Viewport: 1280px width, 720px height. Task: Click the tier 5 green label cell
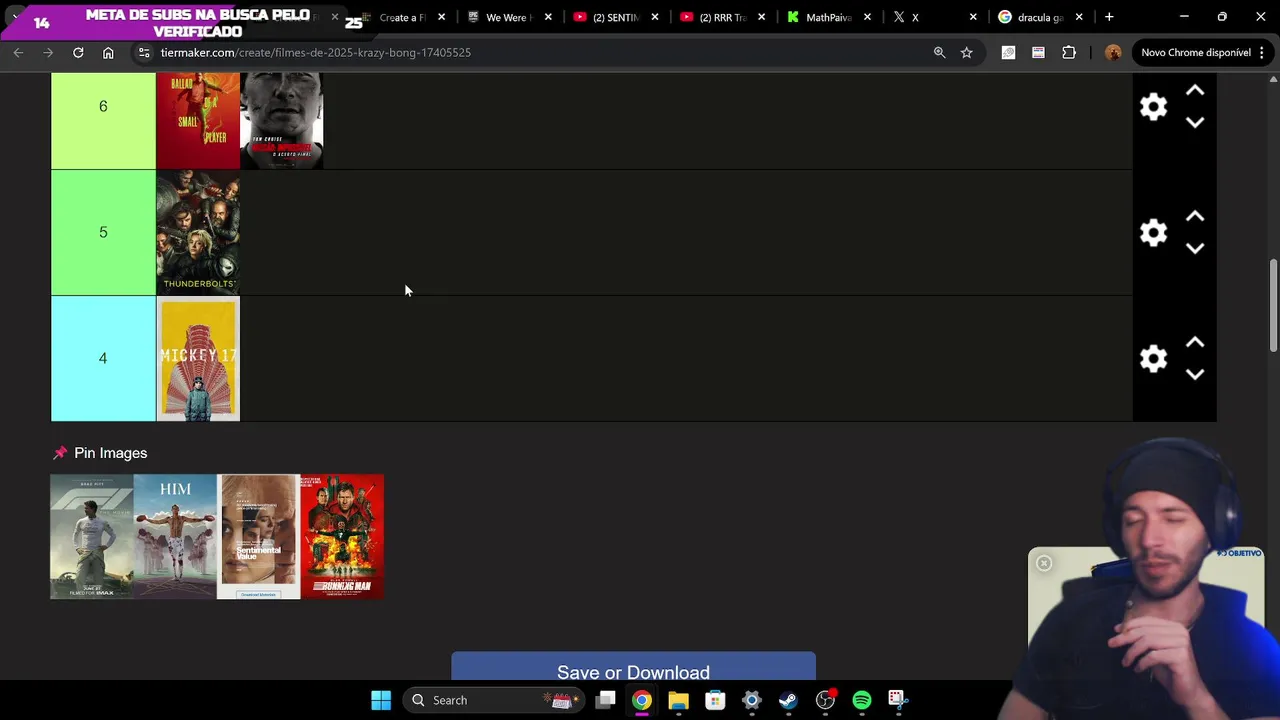[x=103, y=232]
